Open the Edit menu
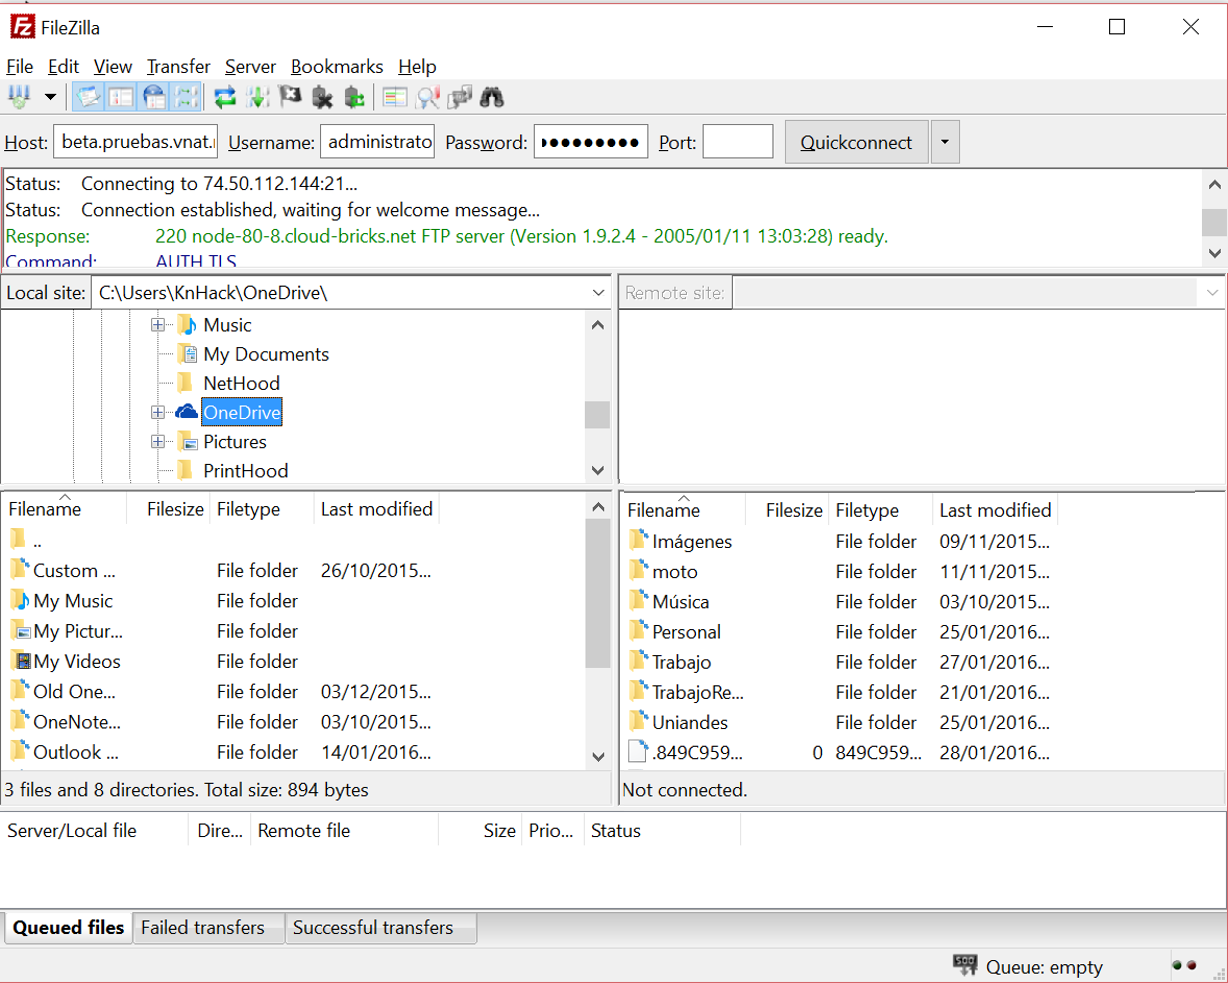 click(x=63, y=66)
